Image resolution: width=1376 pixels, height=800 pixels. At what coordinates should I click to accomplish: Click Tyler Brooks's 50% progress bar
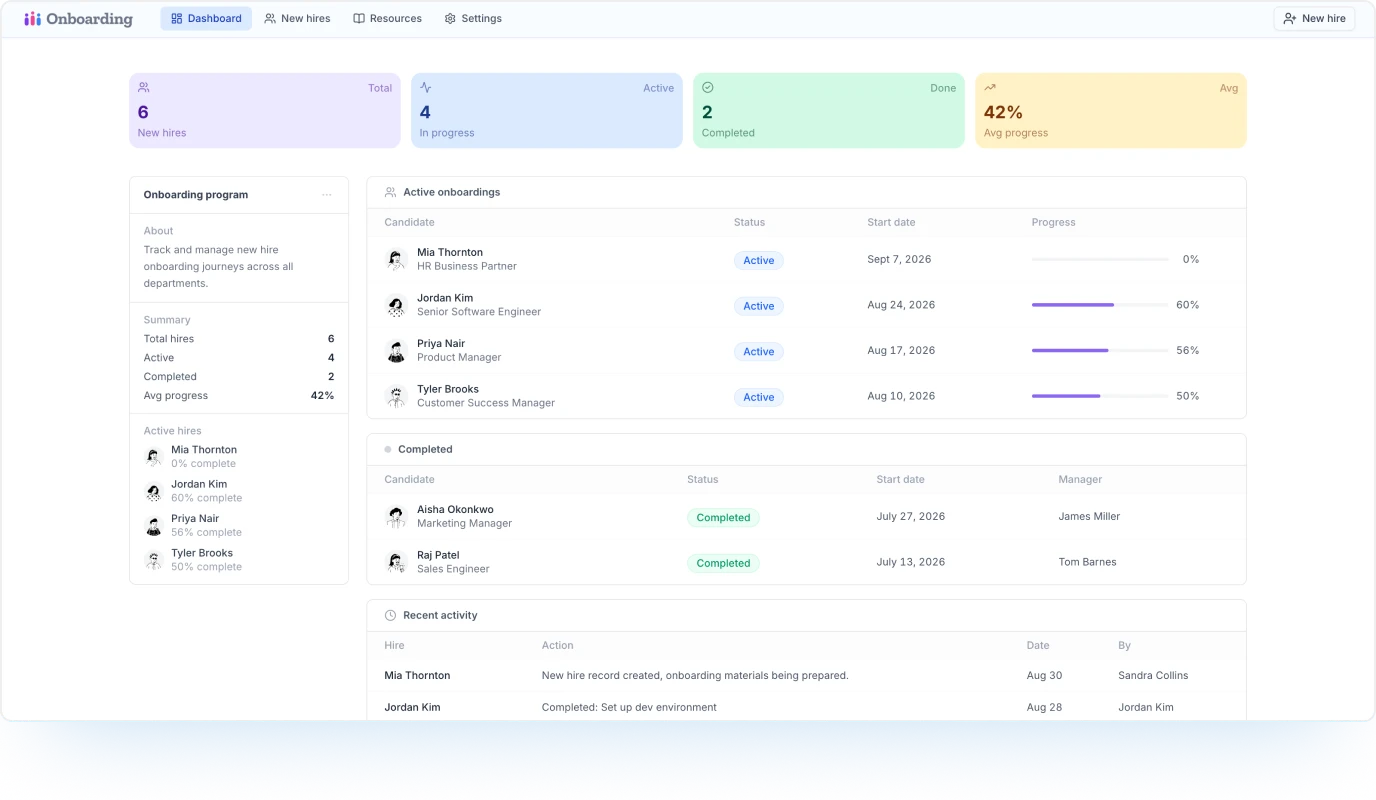point(1100,396)
